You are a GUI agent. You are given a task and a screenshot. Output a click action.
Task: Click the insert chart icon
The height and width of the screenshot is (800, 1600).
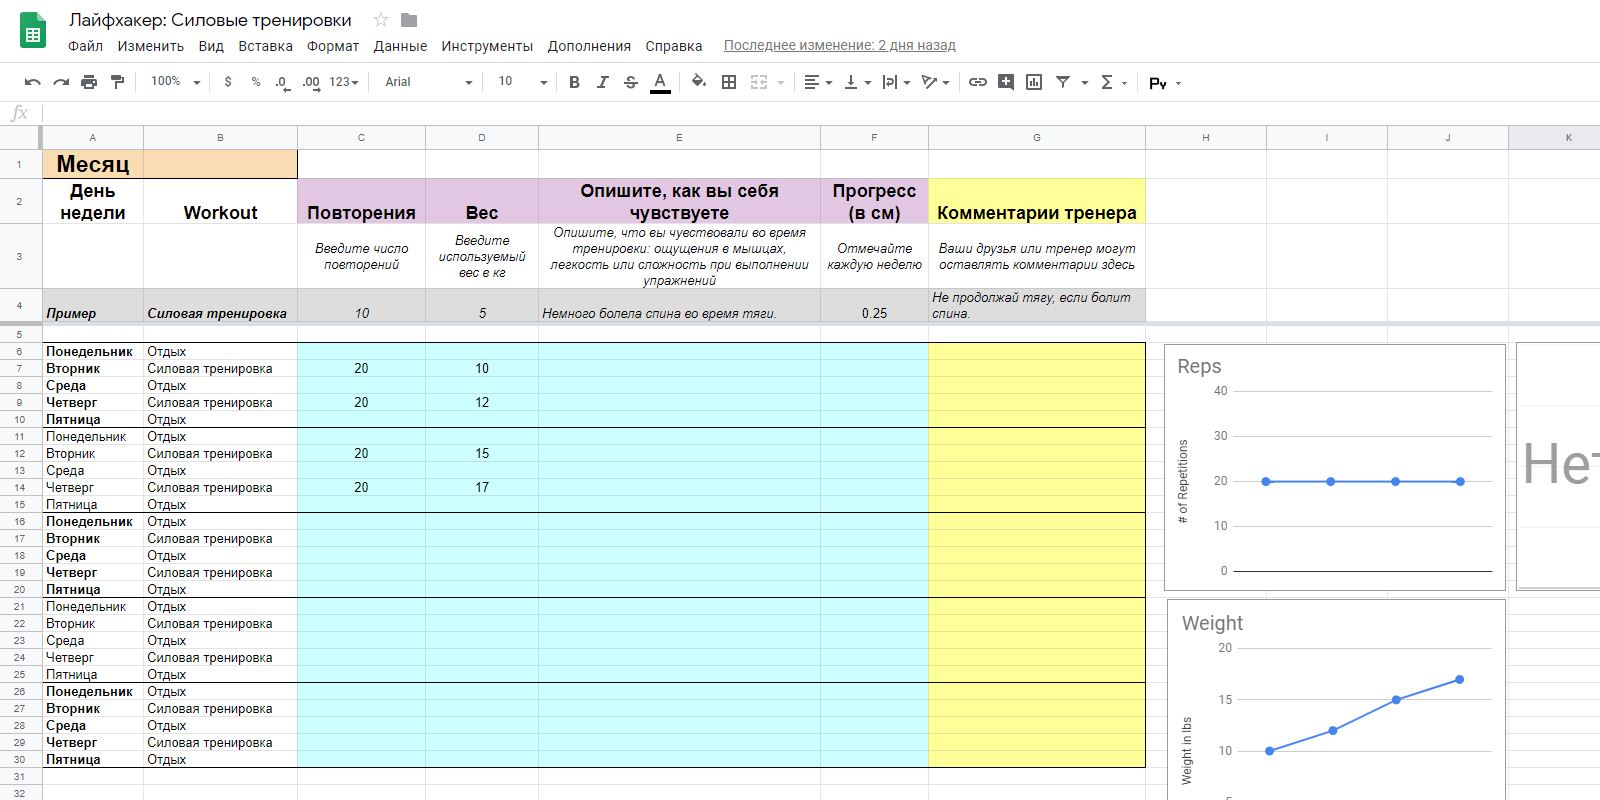click(x=1034, y=82)
